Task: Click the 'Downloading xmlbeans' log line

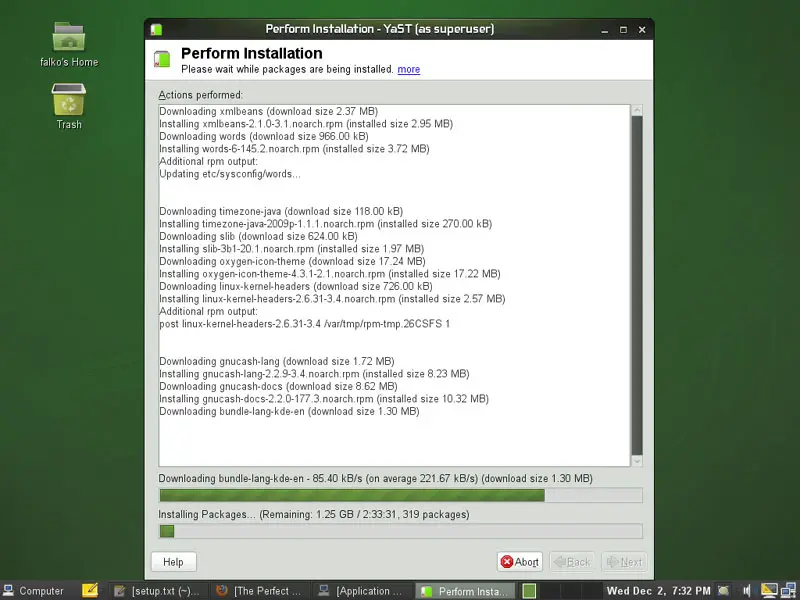Action: pos(268,111)
